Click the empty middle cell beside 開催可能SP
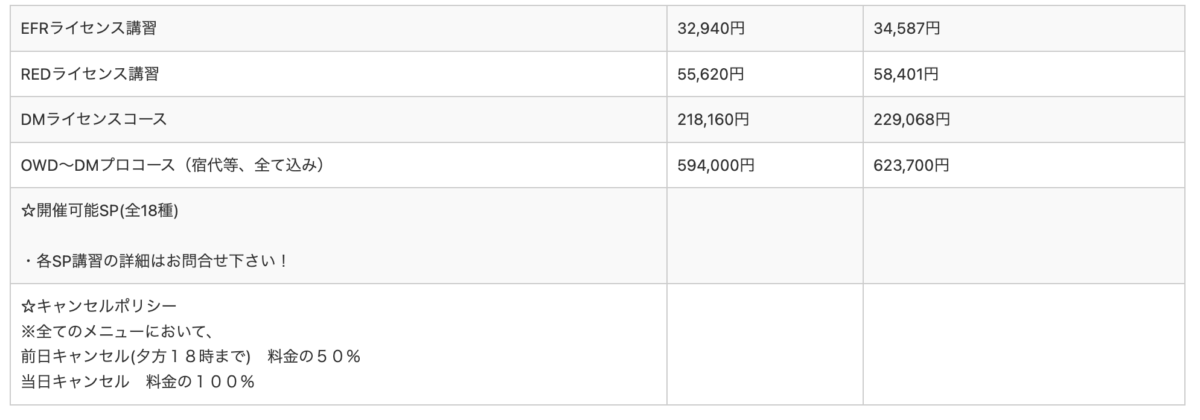1200x420 pixels. [764, 235]
